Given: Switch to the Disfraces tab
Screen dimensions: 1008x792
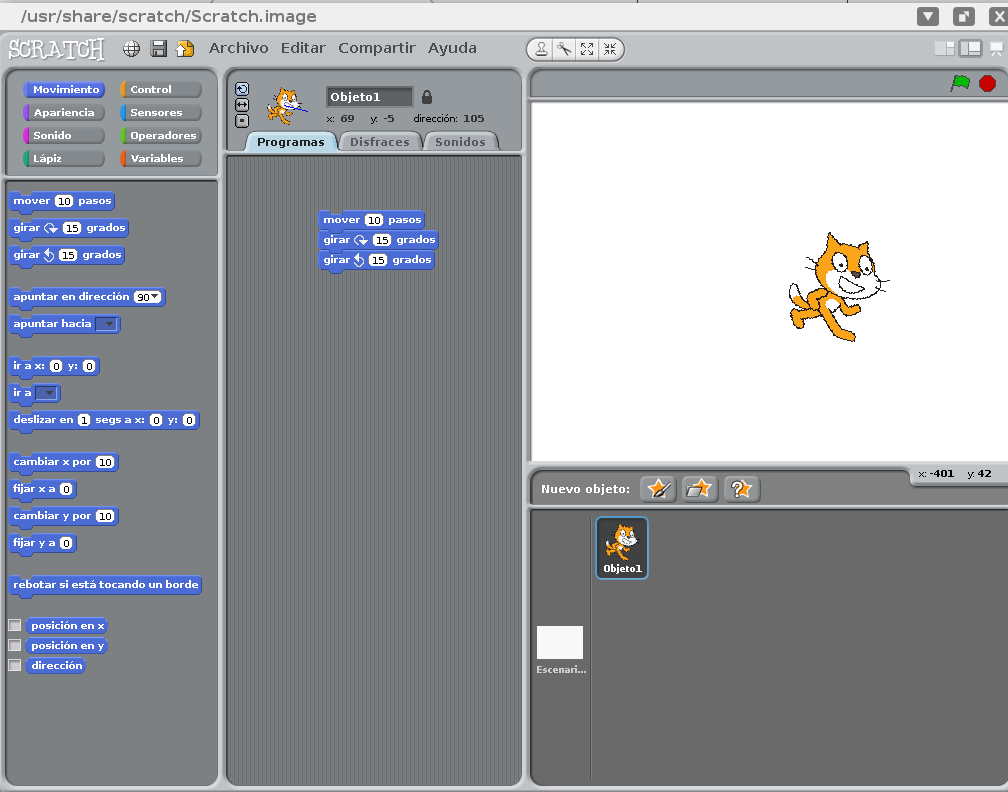Looking at the screenshot, I should pyautogui.click(x=379, y=142).
